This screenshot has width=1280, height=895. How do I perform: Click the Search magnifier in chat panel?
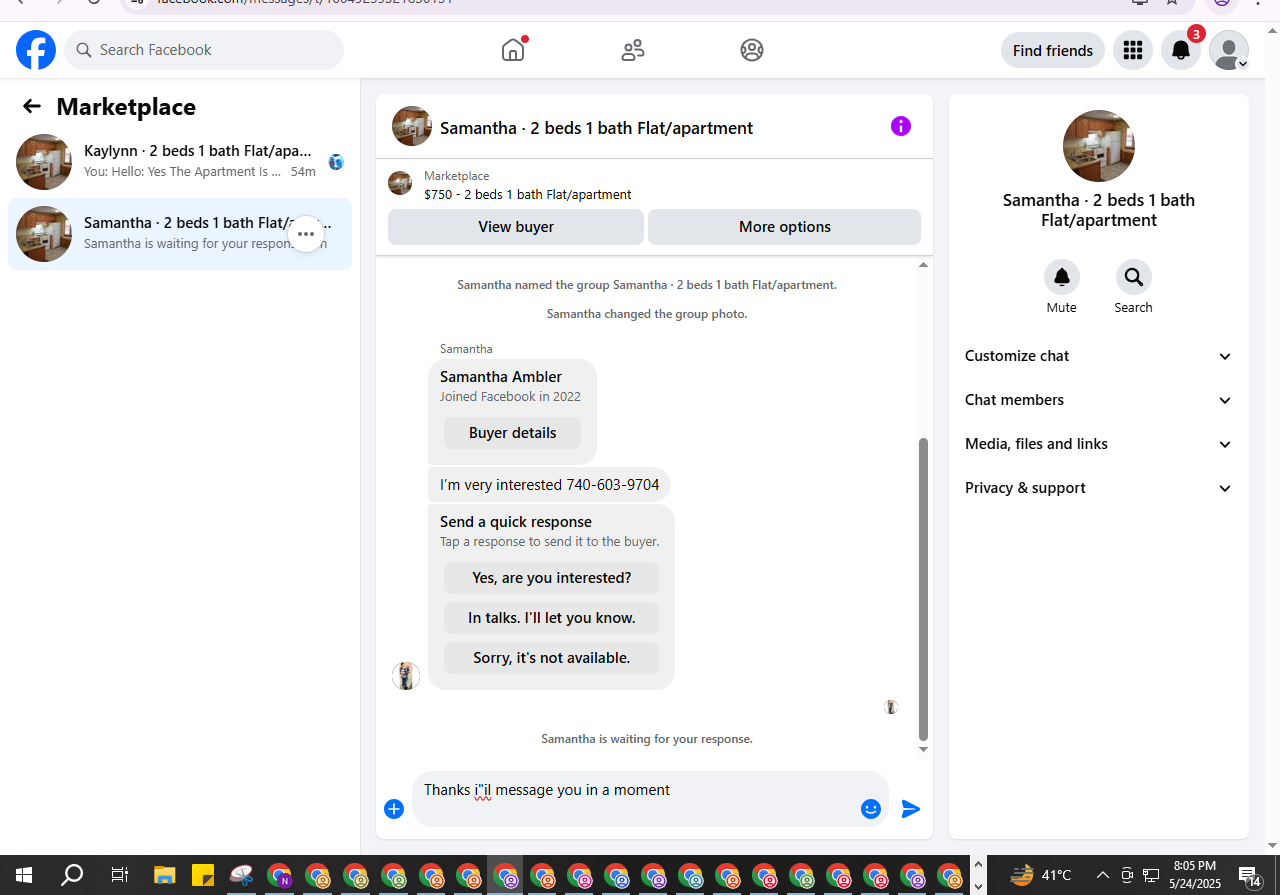pyautogui.click(x=1133, y=277)
